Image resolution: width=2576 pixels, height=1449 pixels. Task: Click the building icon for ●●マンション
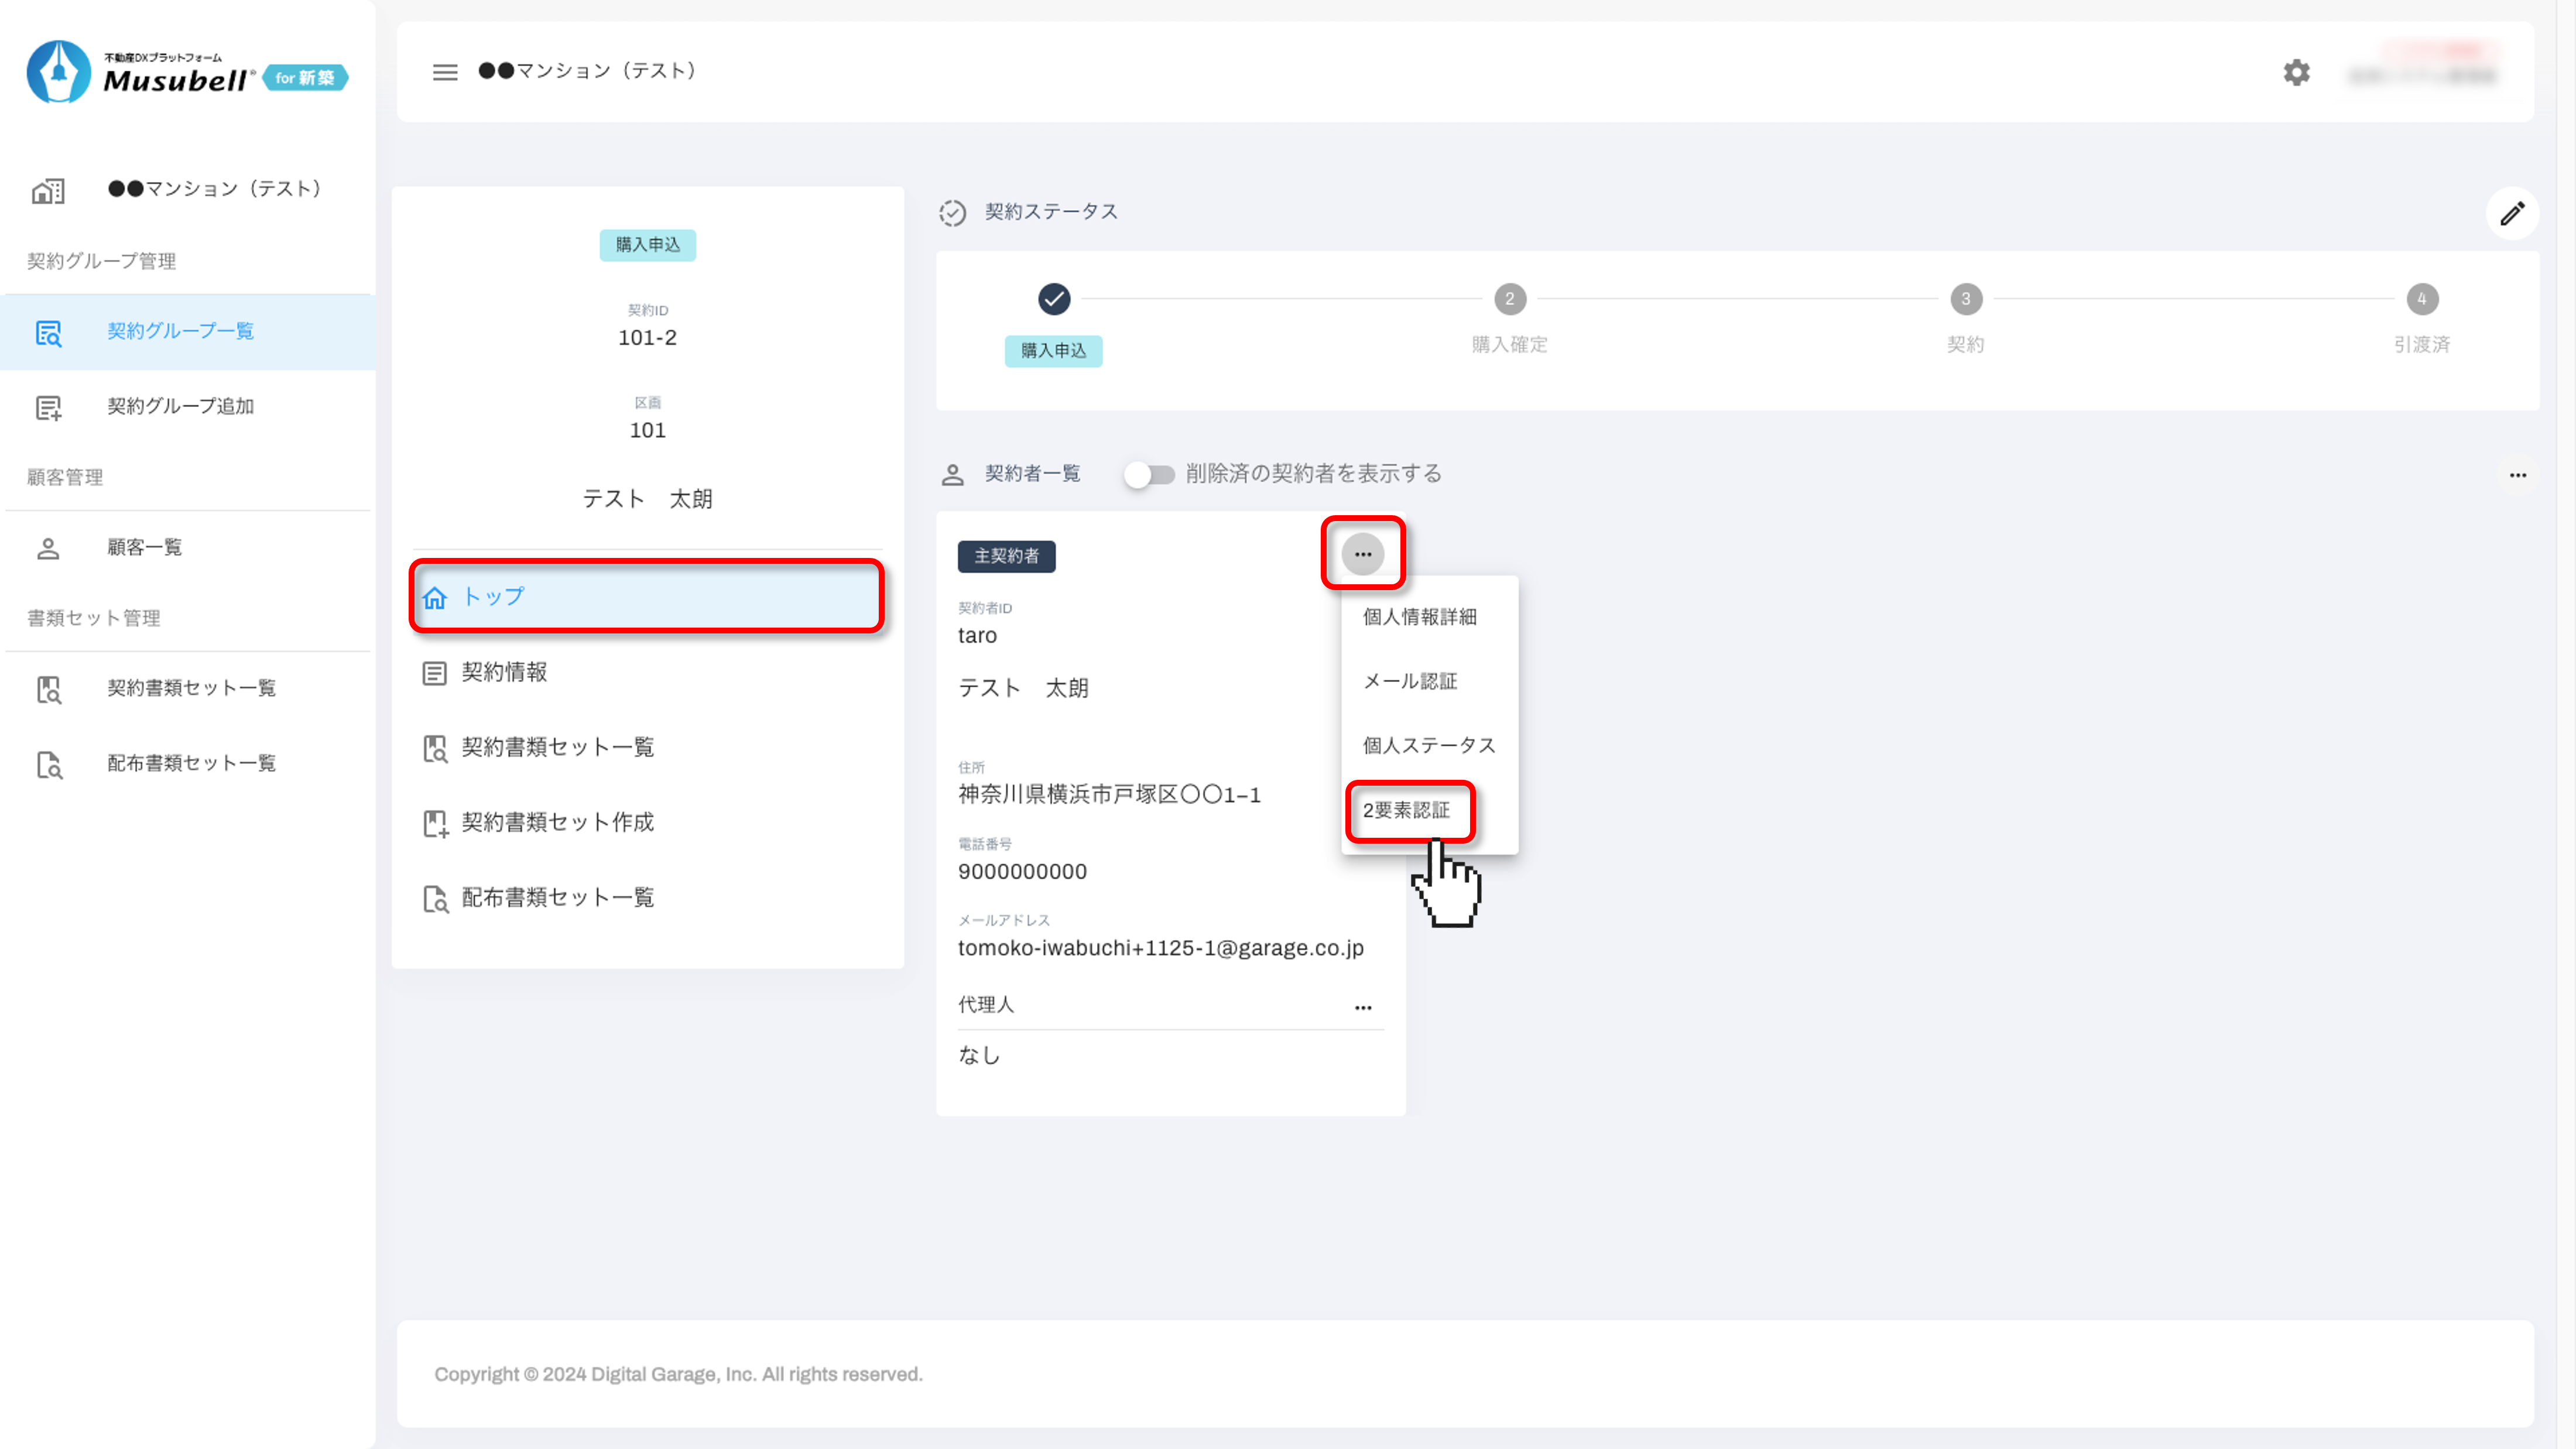click(48, 190)
